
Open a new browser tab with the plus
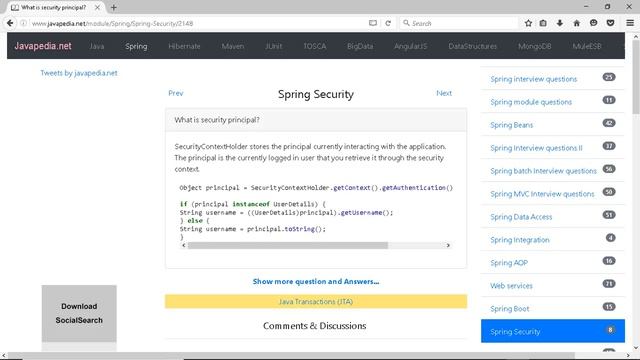point(113,7)
